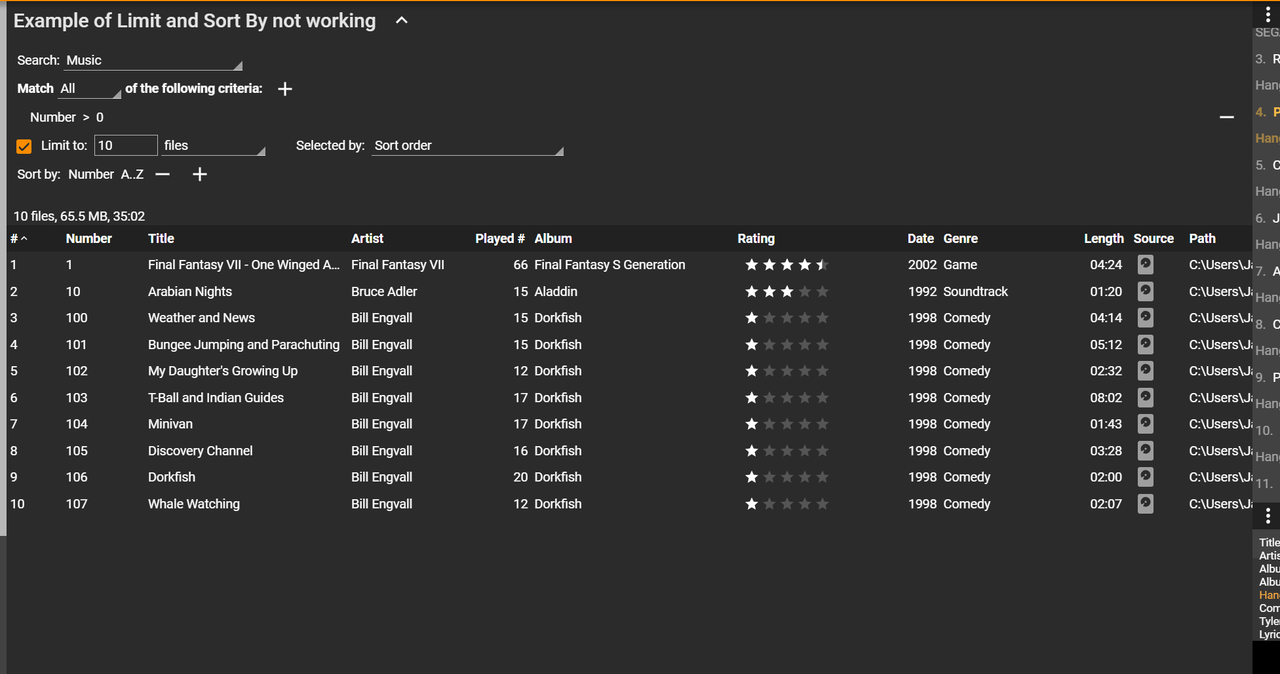The width and height of the screenshot is (1280, 674).
Task: Collapse the playlist header with the chevron
Action: tap(402, 20)
